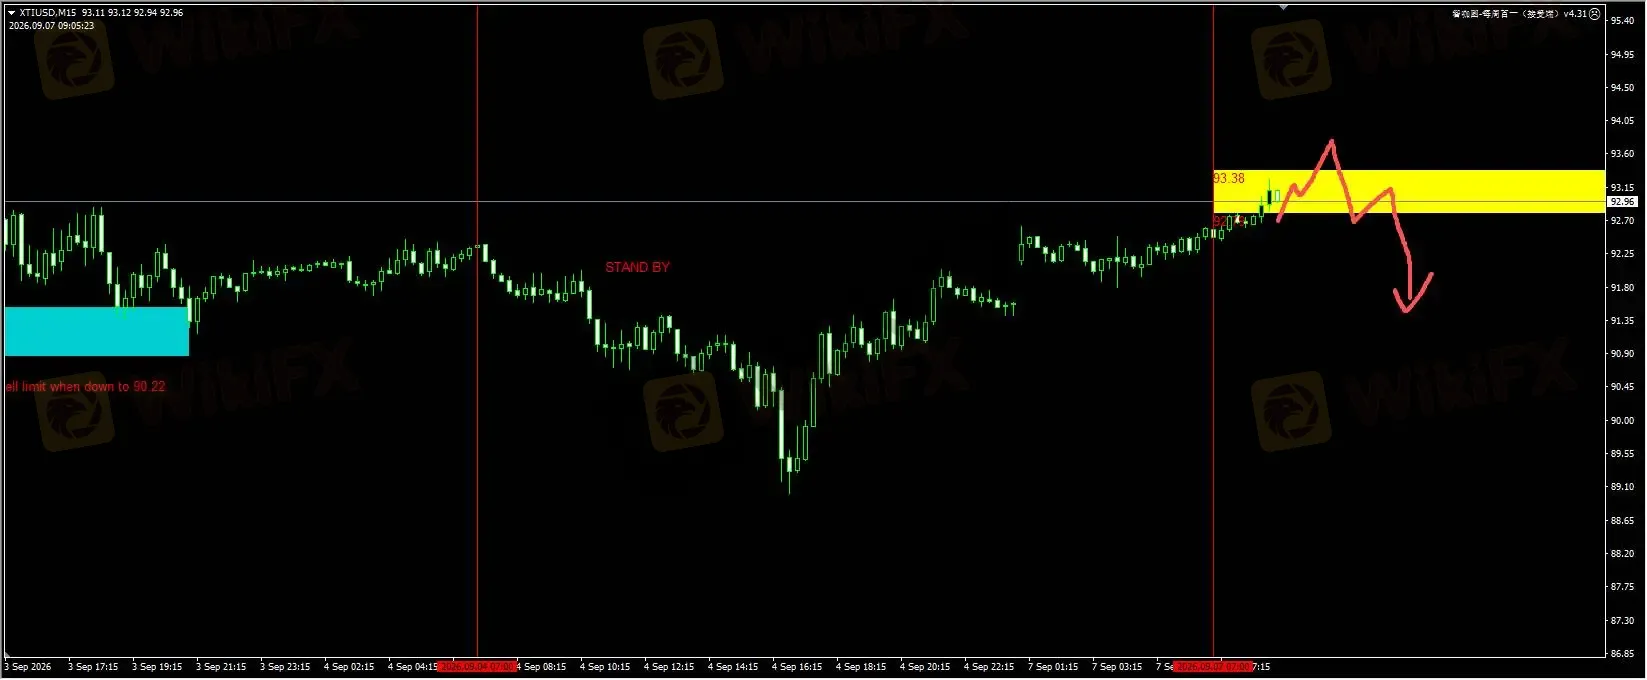Select the red vertical line at 2026.09.04
Image resolution: width=1647 pixels, height=680 pixels.
click(477, 330)
